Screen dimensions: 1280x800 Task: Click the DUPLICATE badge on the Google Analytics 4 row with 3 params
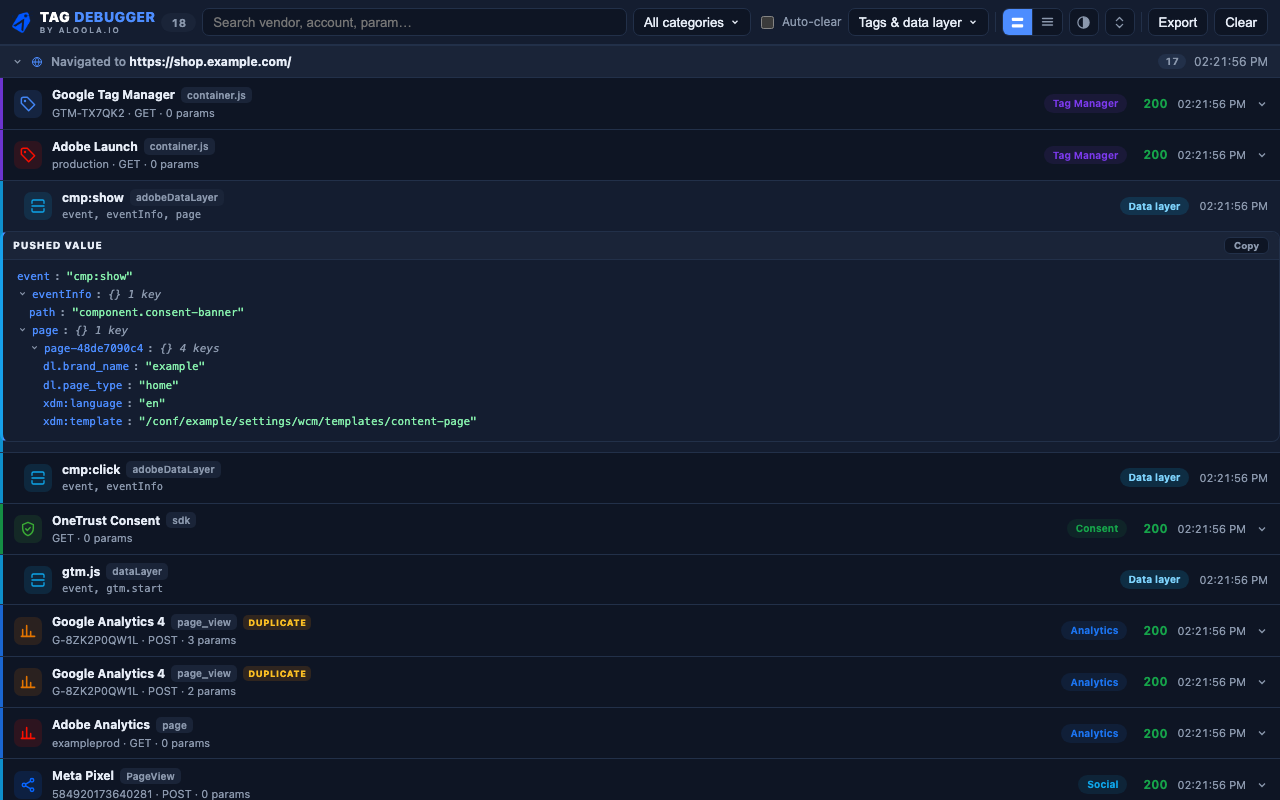(x=277, y=622)
